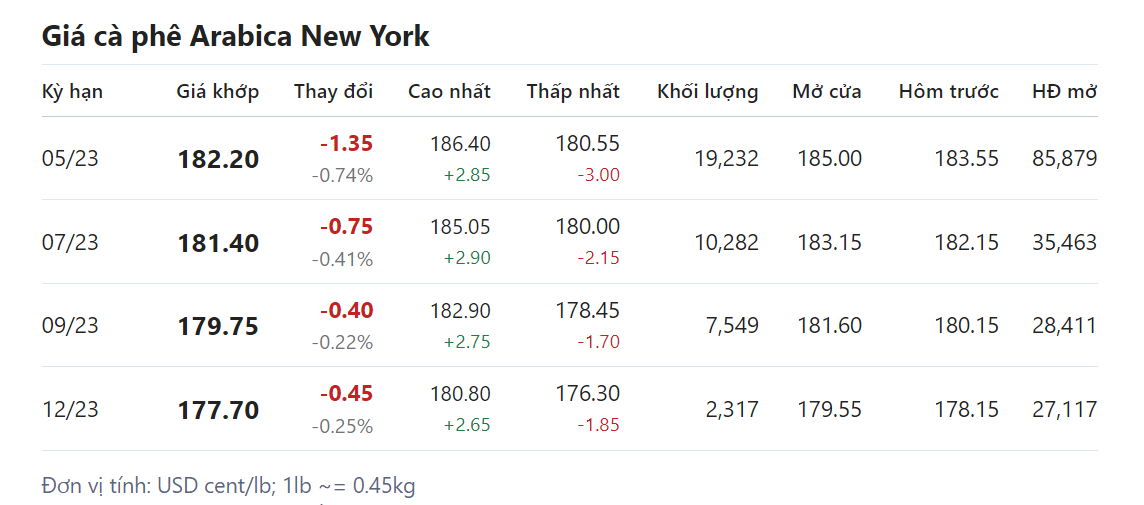
Task: Click the 'Khối lượng' column header
Action: [x=707, y=92]
